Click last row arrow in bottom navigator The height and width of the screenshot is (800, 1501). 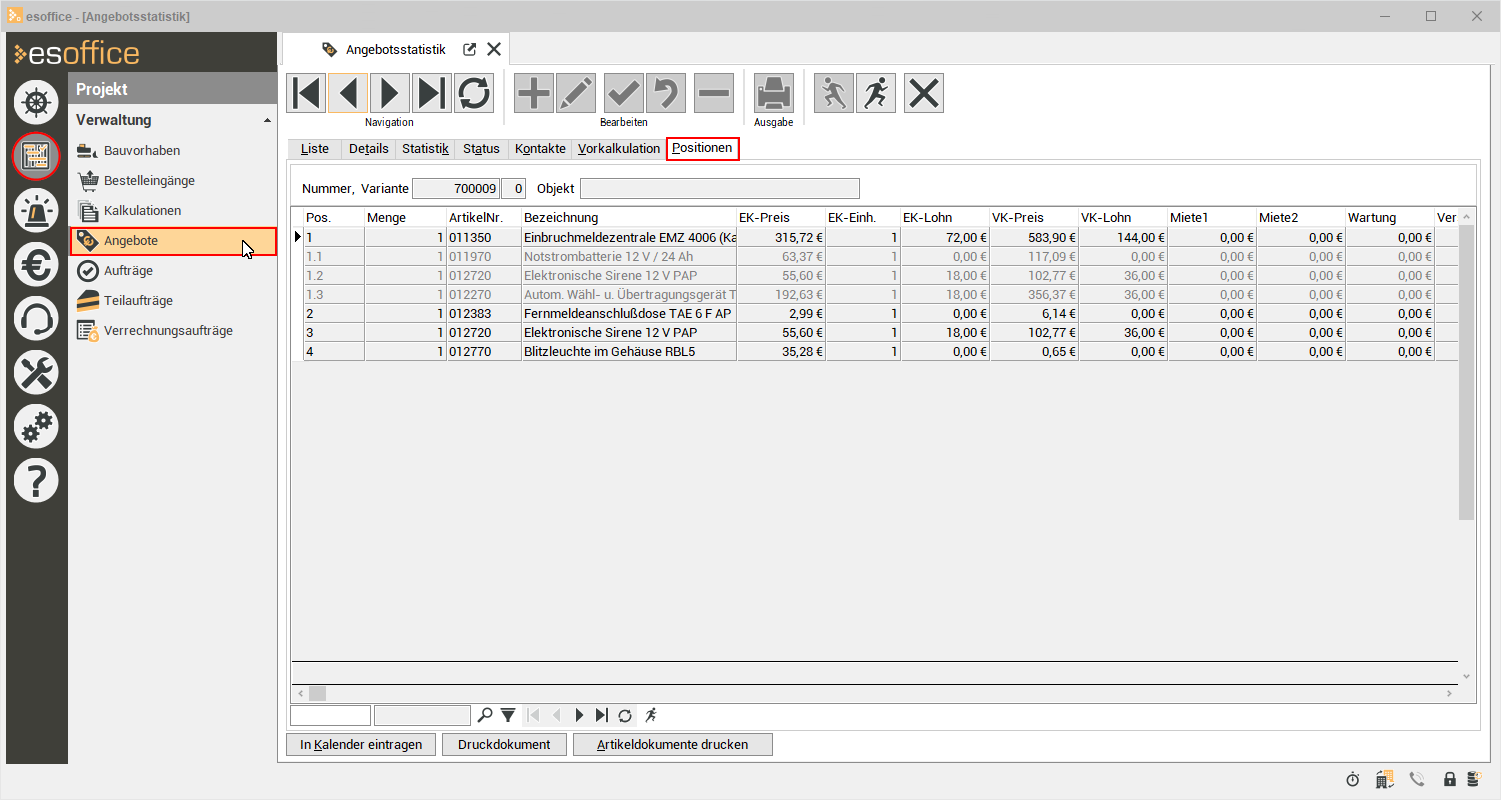tap(601, 715)
